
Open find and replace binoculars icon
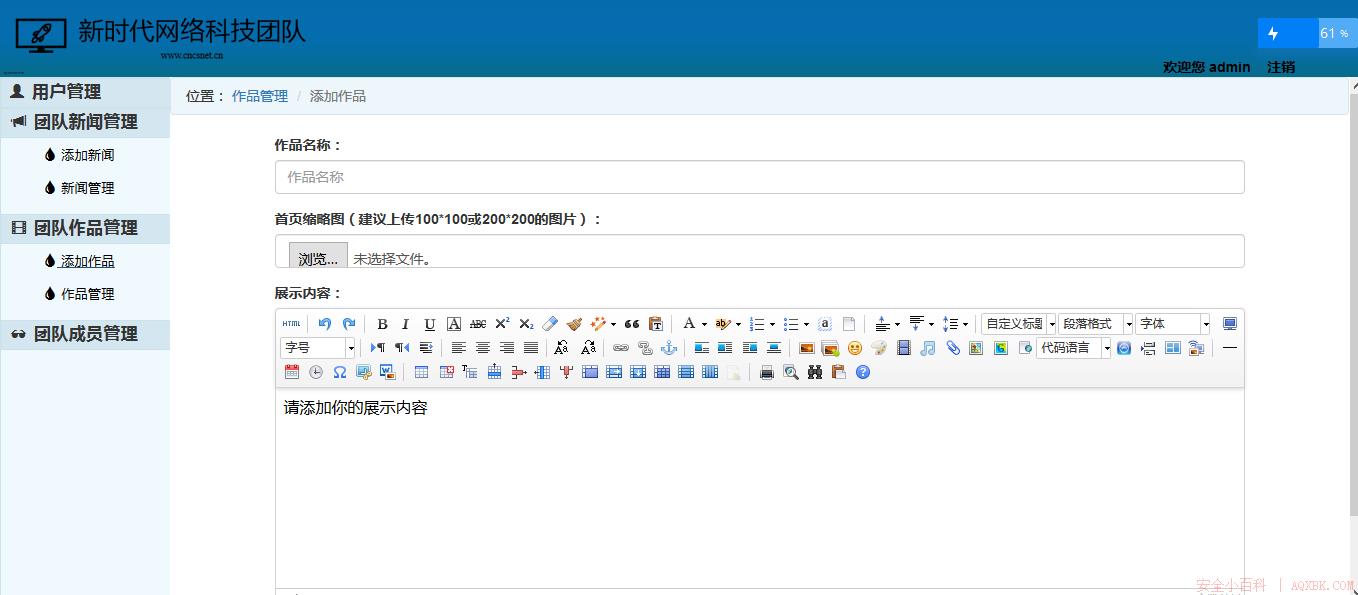click(815, 372)
